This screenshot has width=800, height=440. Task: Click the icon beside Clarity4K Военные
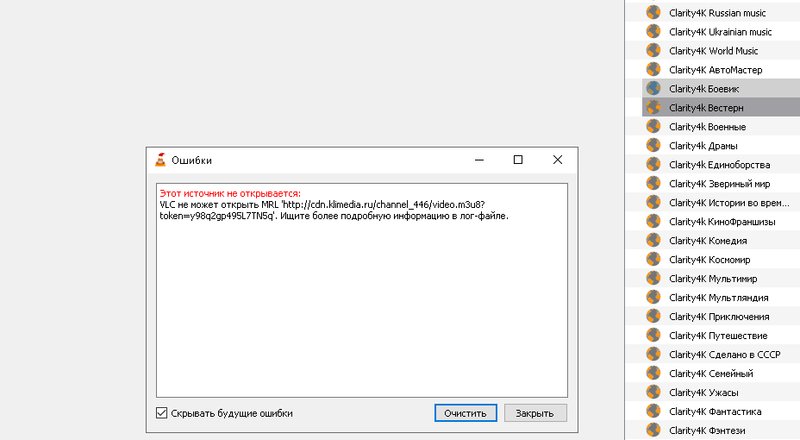coord(654,127)
